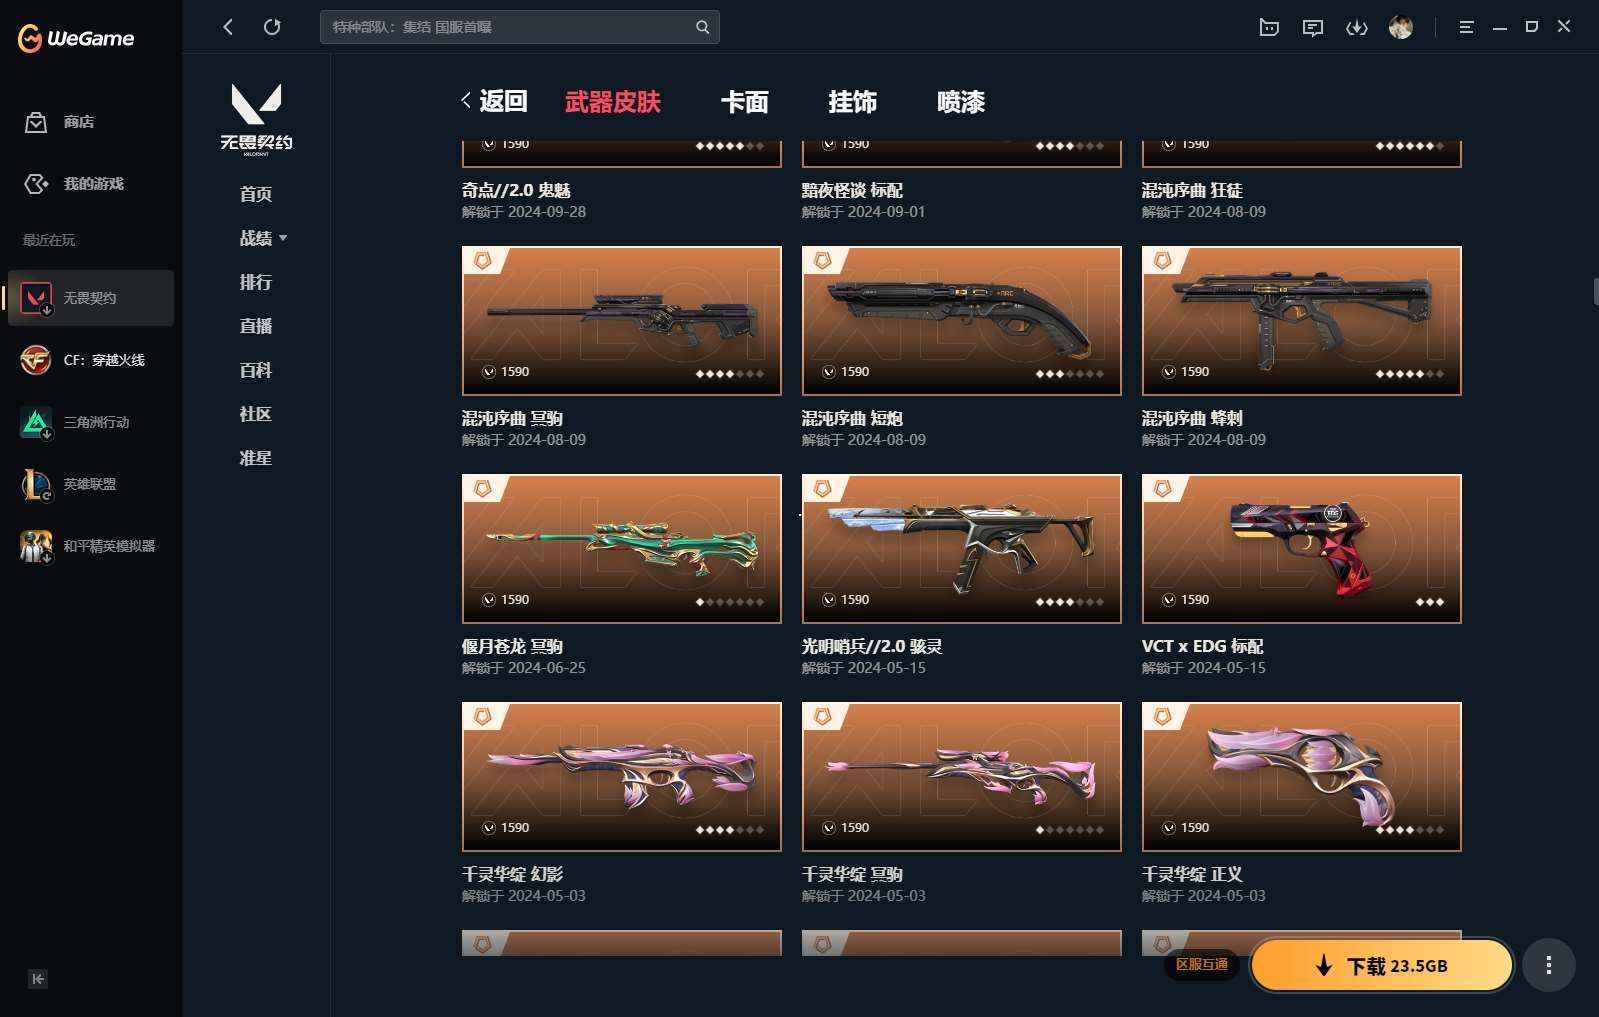Select the CF: 穿越火线 game icon

36,360
